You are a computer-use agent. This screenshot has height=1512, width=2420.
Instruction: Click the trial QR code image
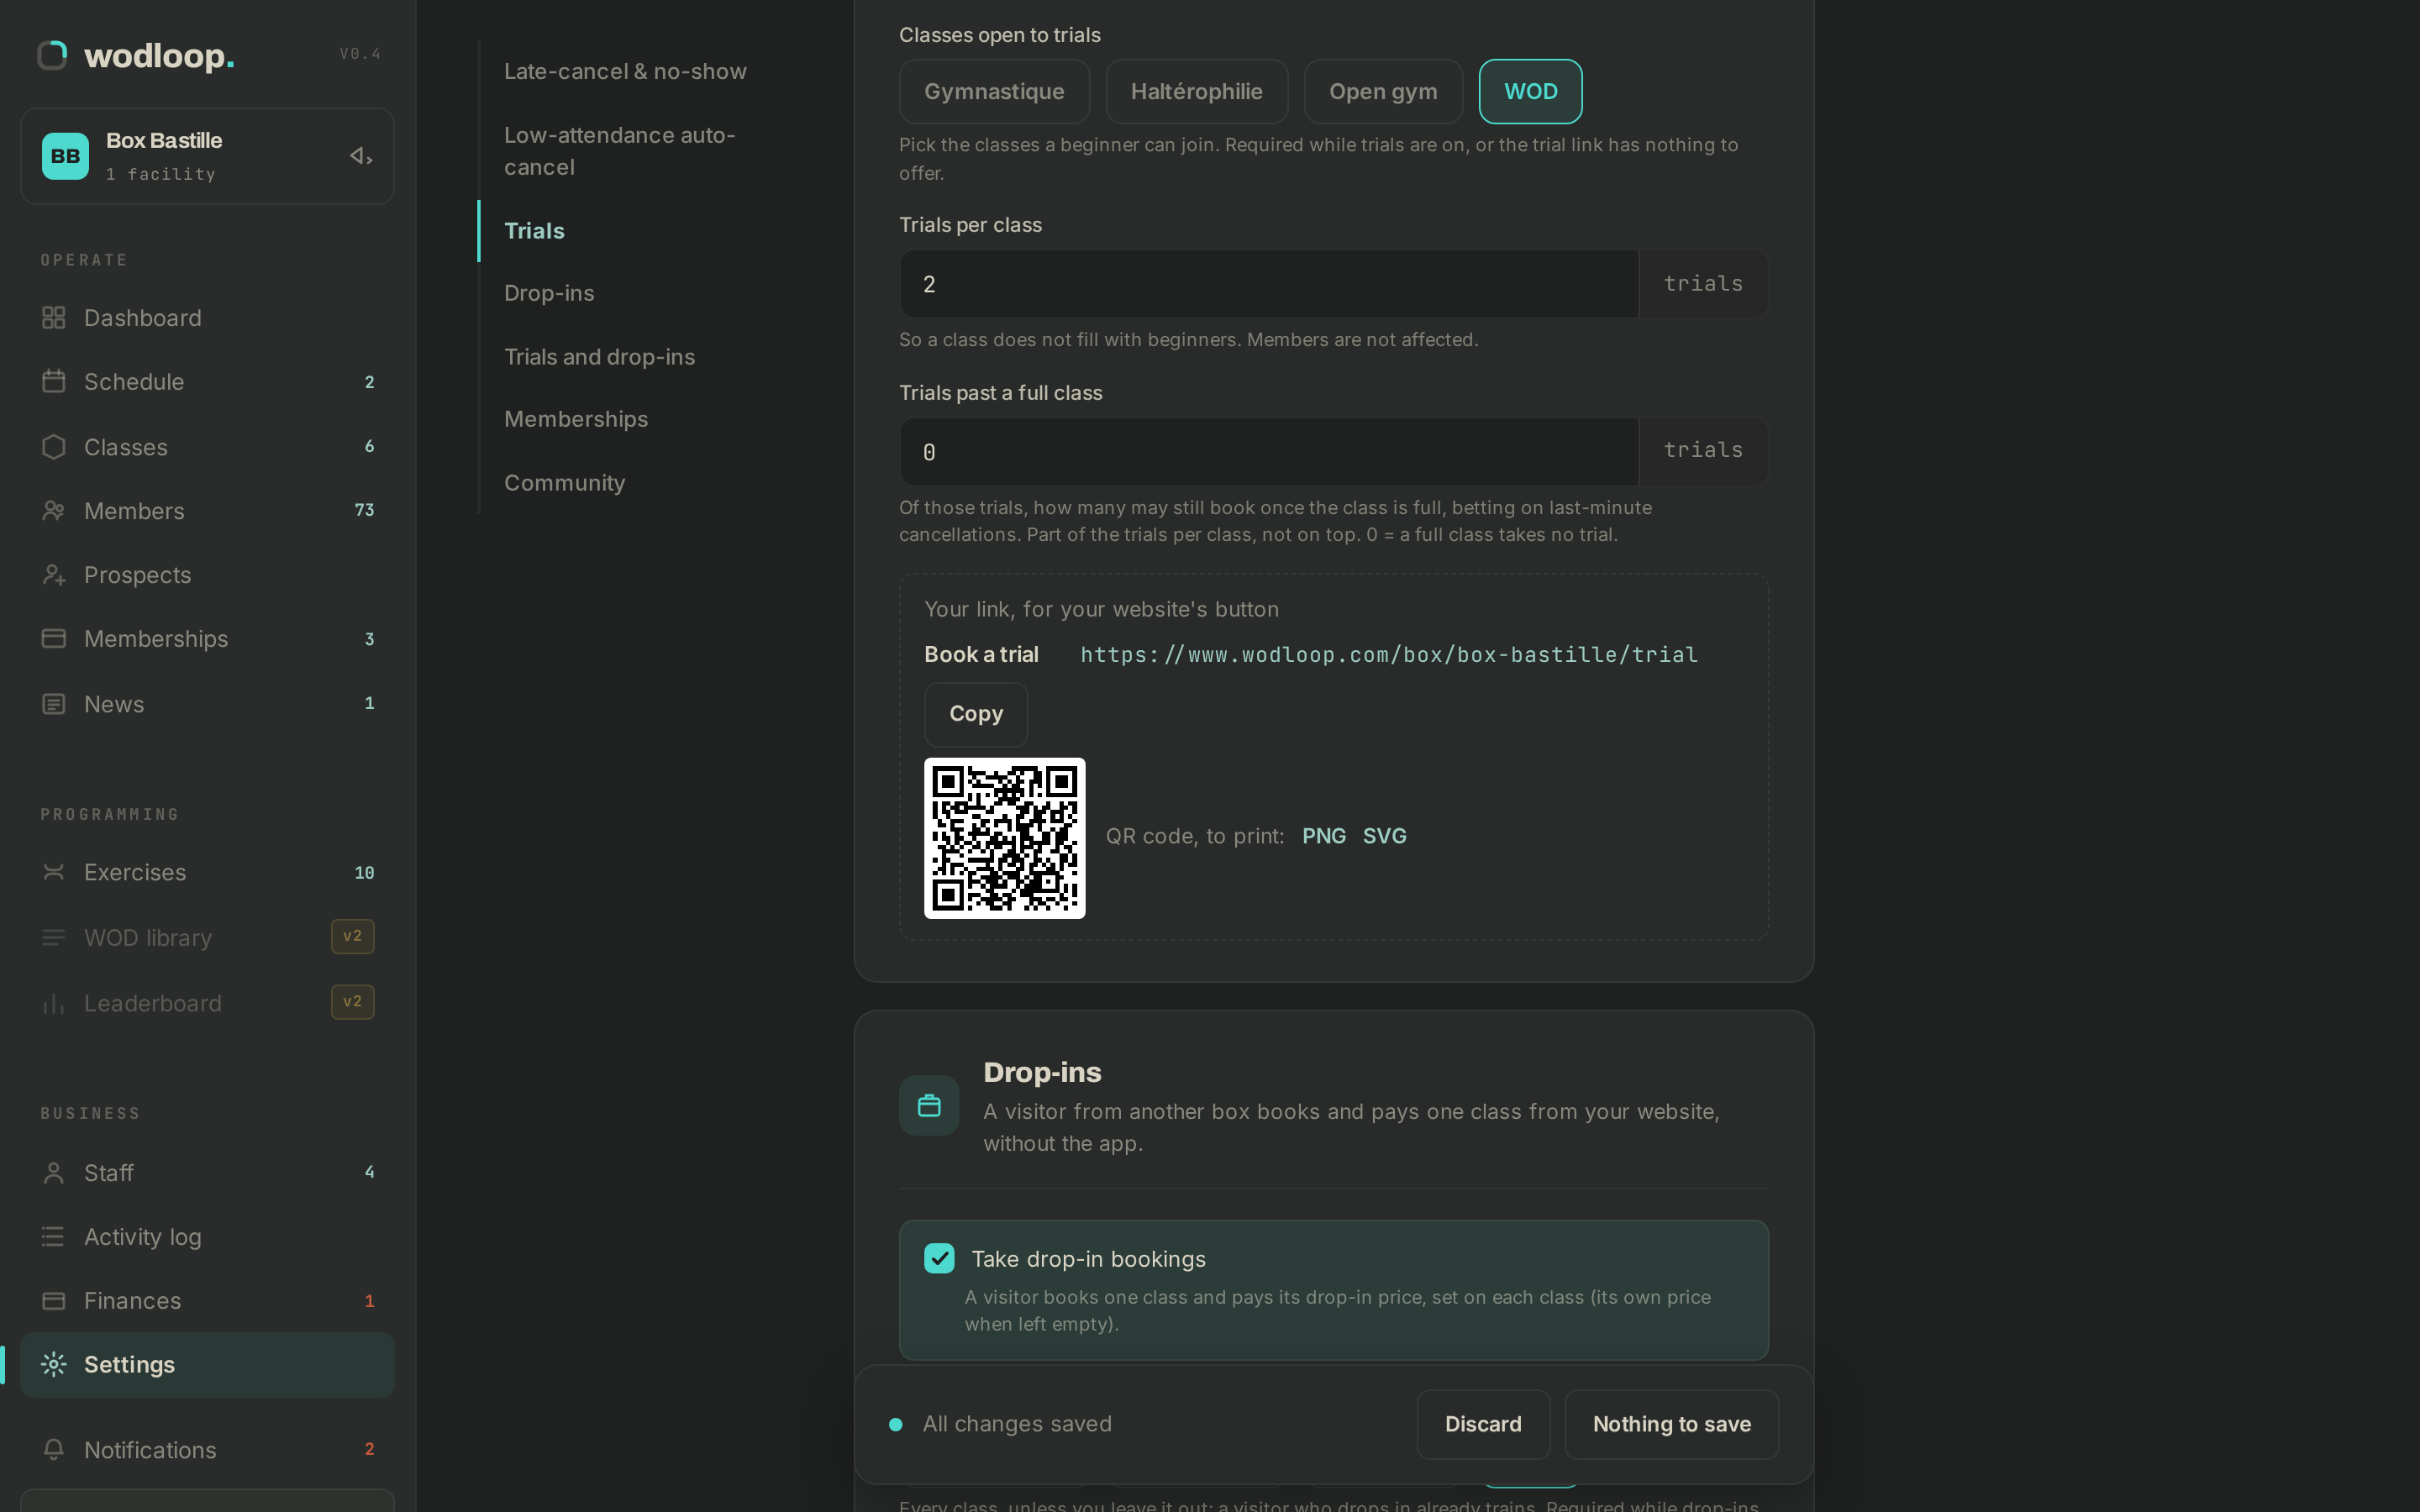tap(1004, 838)
